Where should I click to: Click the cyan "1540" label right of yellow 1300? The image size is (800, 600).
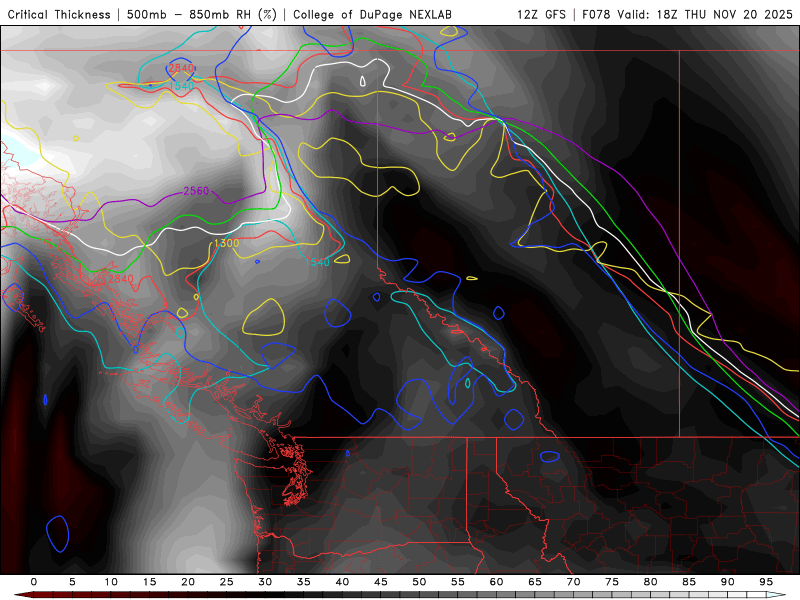point(317,262)
